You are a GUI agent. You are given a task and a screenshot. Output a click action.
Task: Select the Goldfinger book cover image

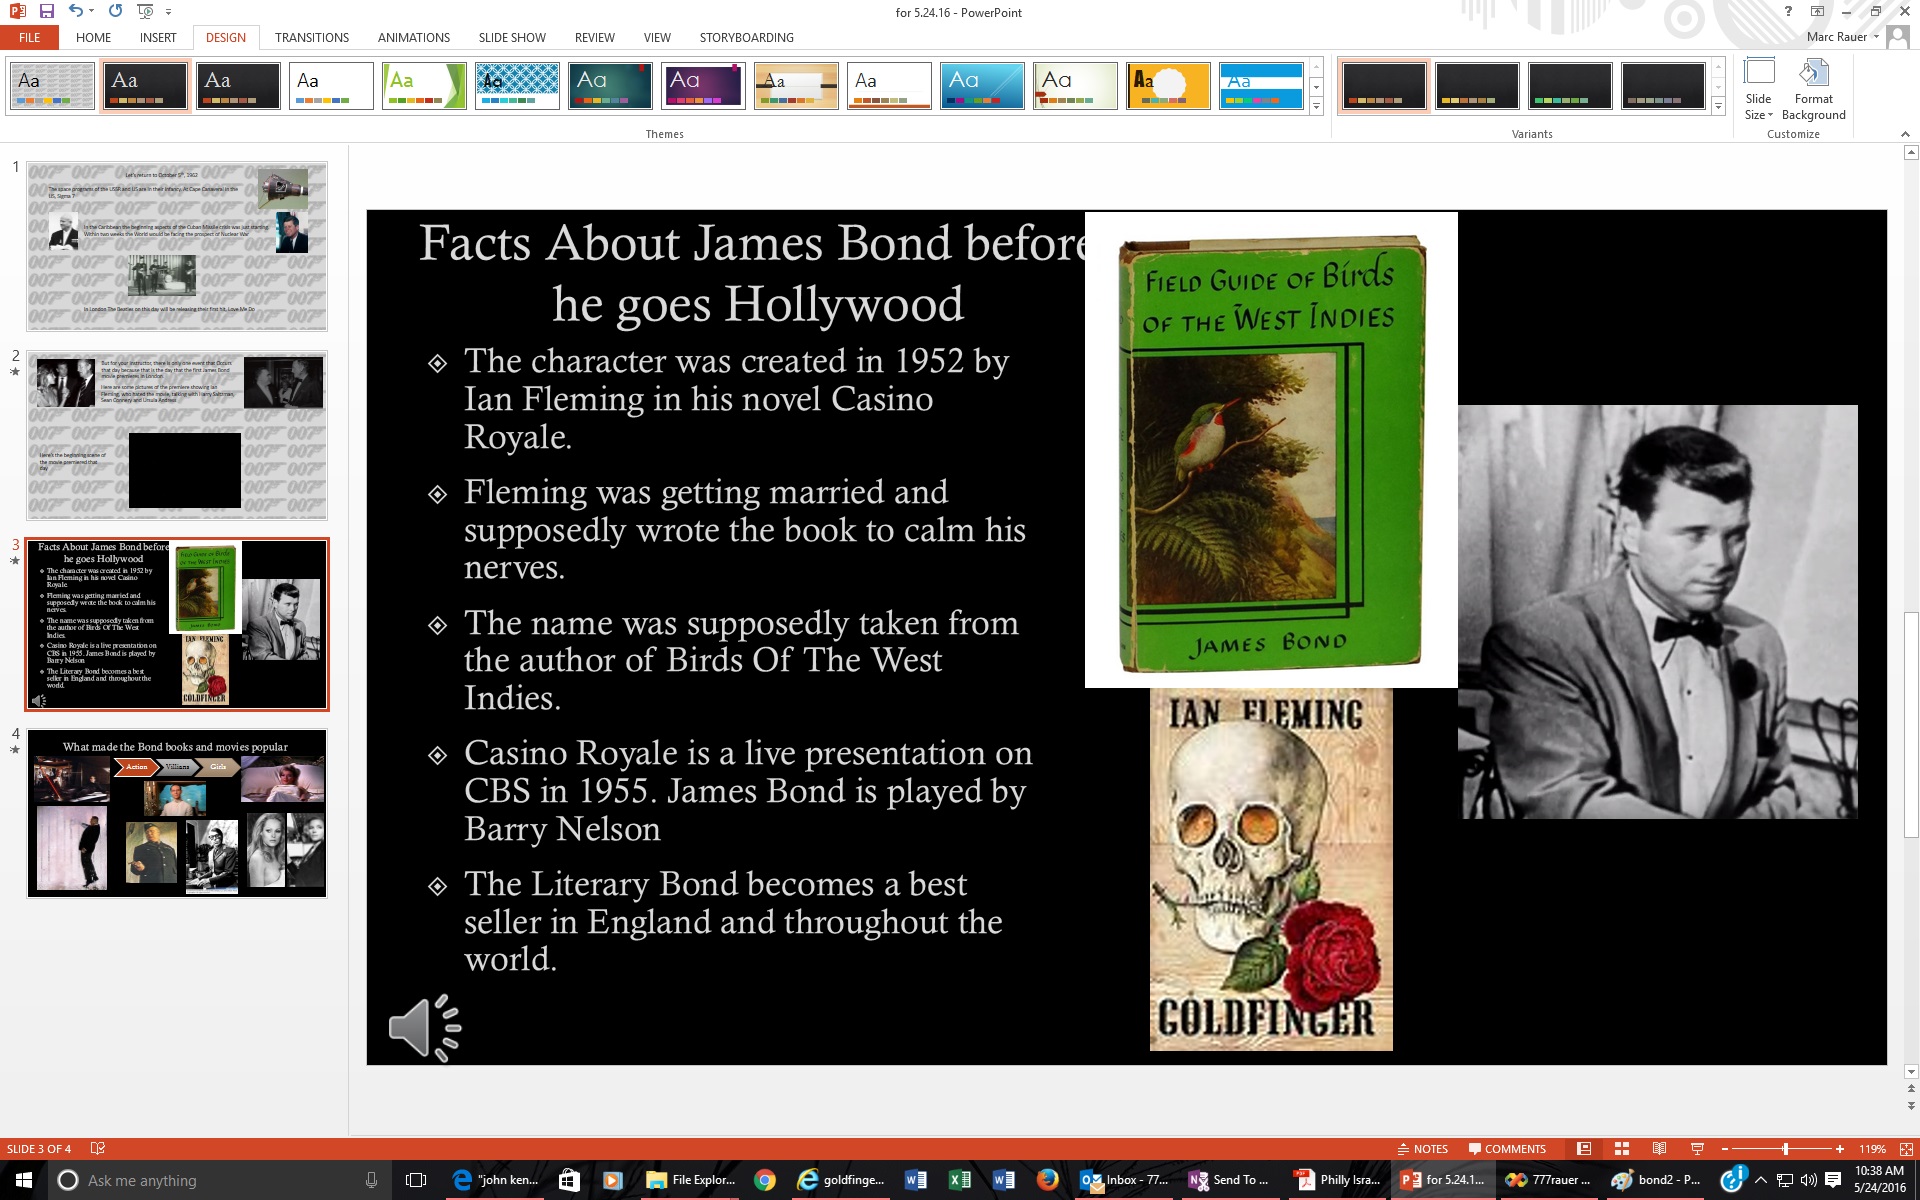[x=1271, y=869]
